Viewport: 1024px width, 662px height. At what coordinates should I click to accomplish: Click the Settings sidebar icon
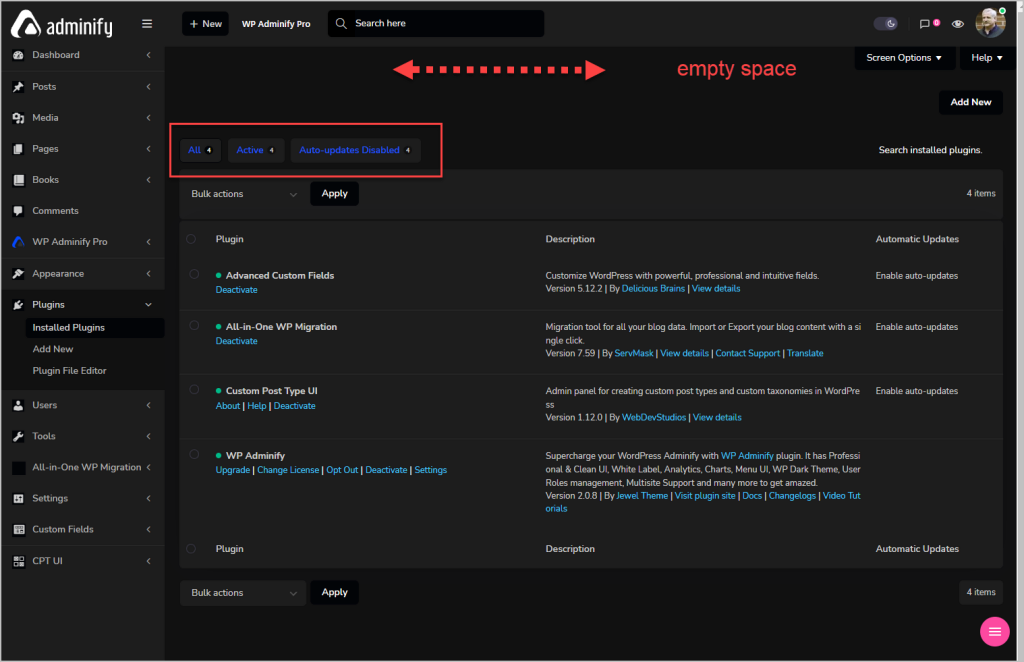point(18,498)
